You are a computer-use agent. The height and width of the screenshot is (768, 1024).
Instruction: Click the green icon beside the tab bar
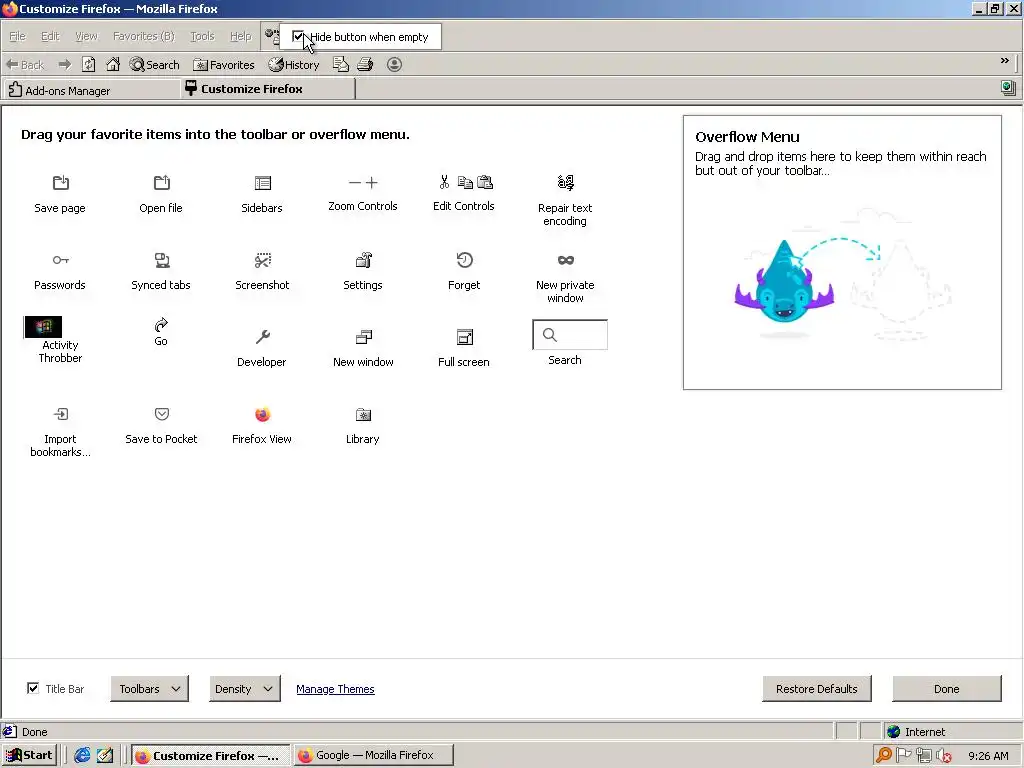click(x=1008, y=88)
